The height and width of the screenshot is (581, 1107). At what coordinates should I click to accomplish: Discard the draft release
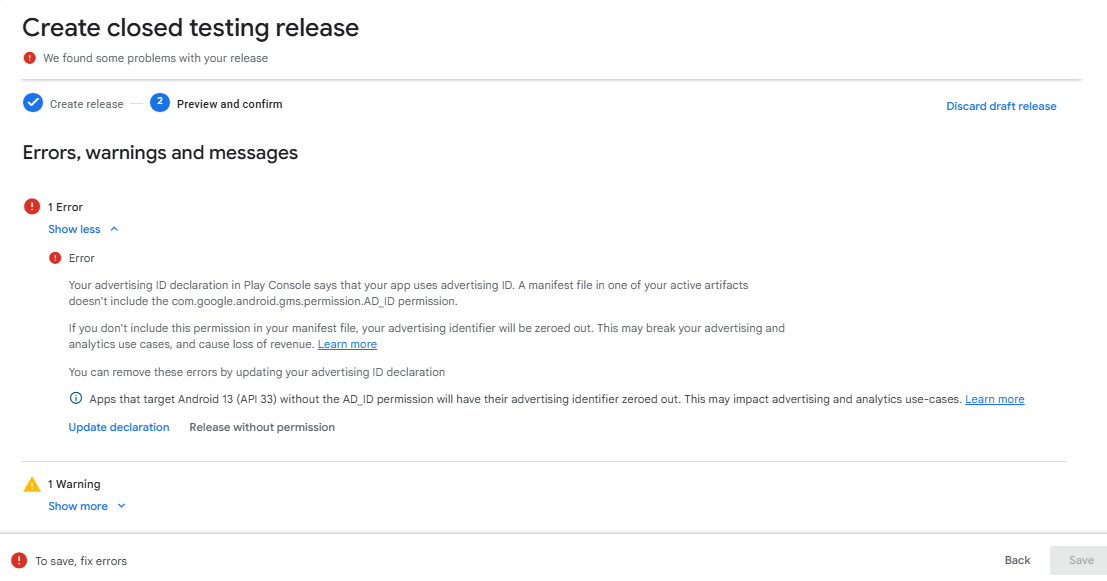pyautogui.click(x=1001, y=106)
